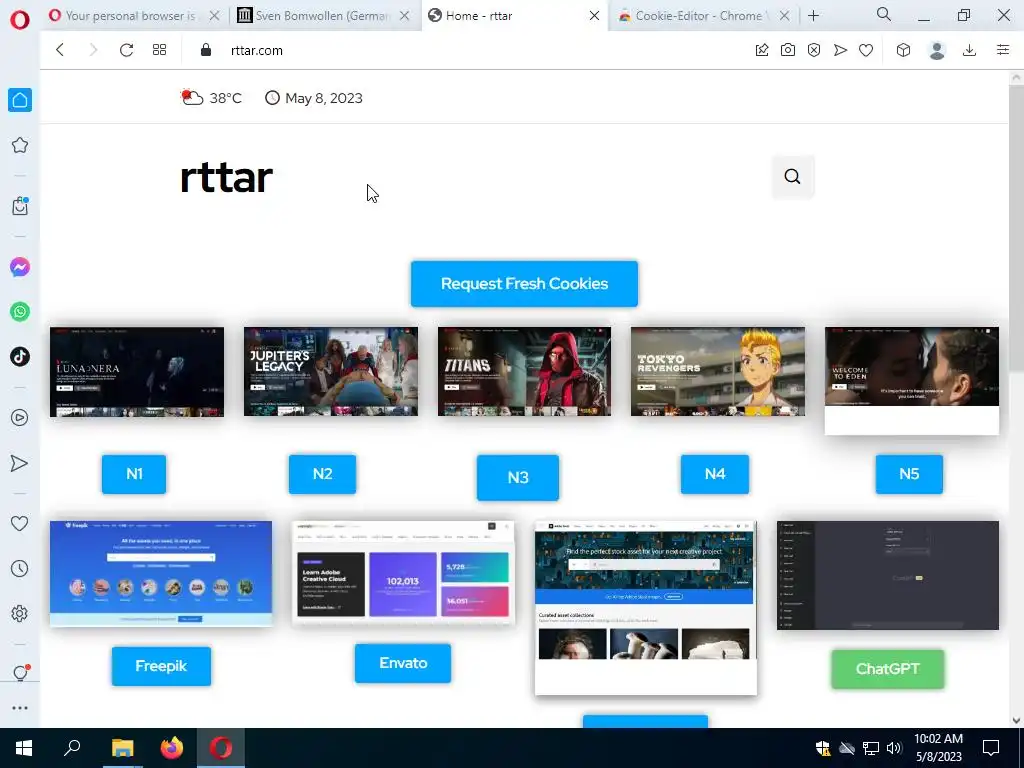This screenshot has width=1024, height=768.
Task: Open Windows notification center icon
Action: [991, 748]
